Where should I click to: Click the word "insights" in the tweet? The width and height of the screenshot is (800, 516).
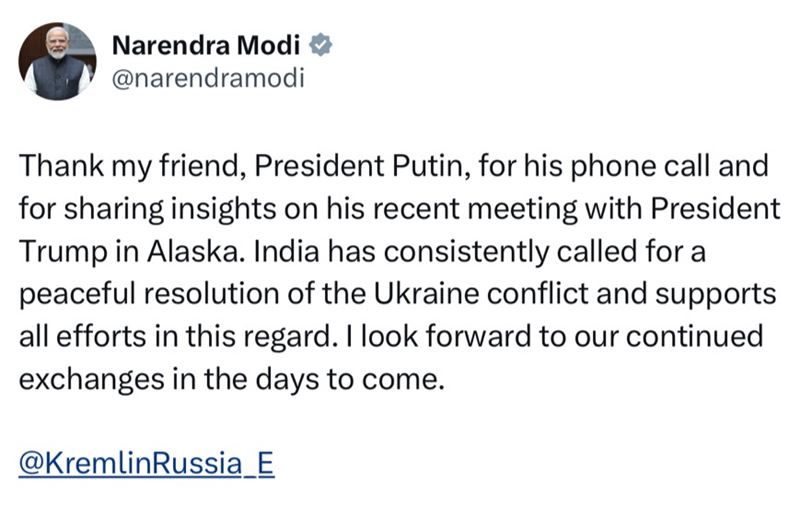point(223,209)
